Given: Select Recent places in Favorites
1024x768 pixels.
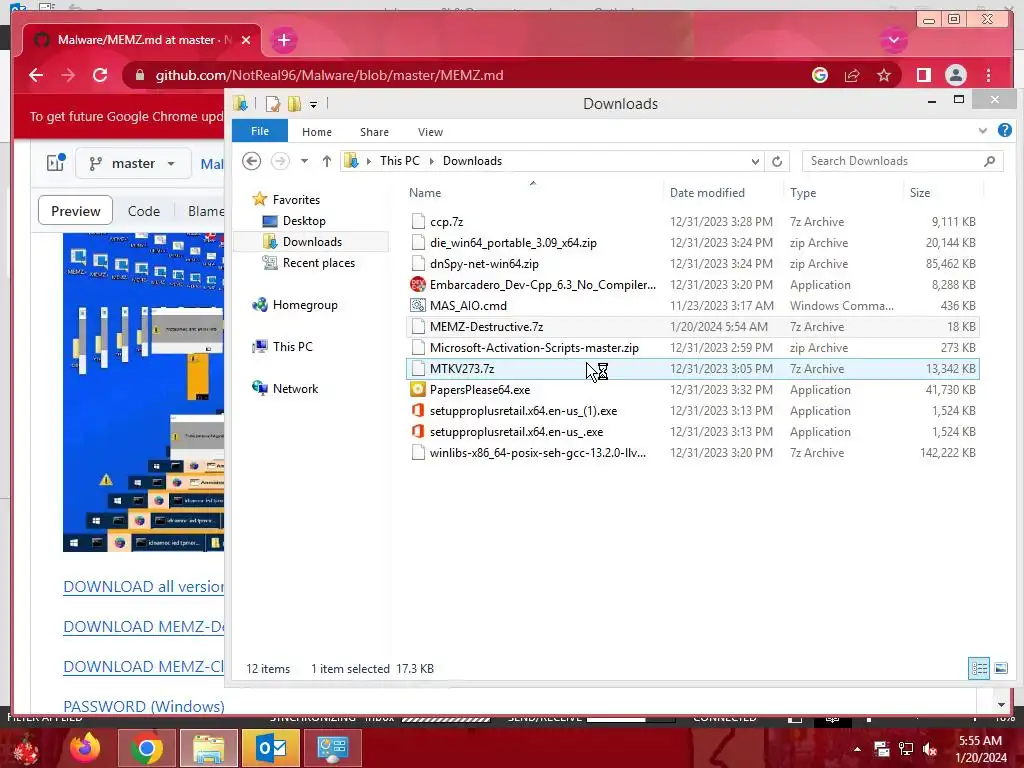Looking at the screenshot, I should [319, 263].
